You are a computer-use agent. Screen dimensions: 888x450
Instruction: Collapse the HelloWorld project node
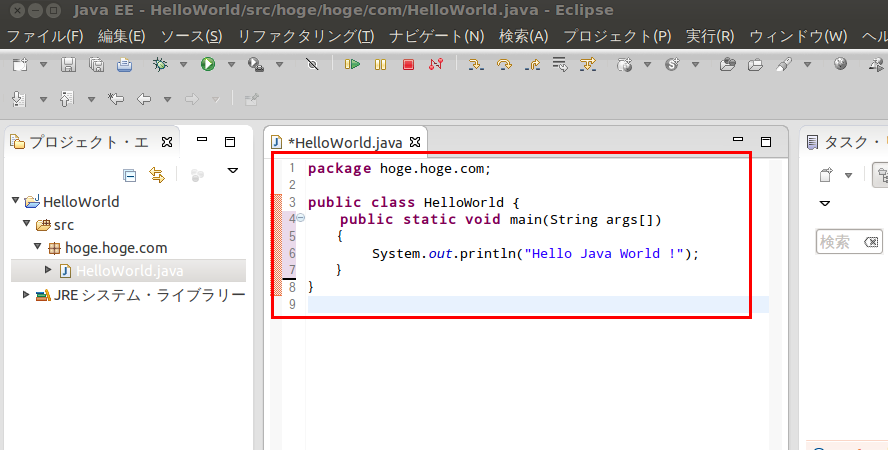point(16,200)
